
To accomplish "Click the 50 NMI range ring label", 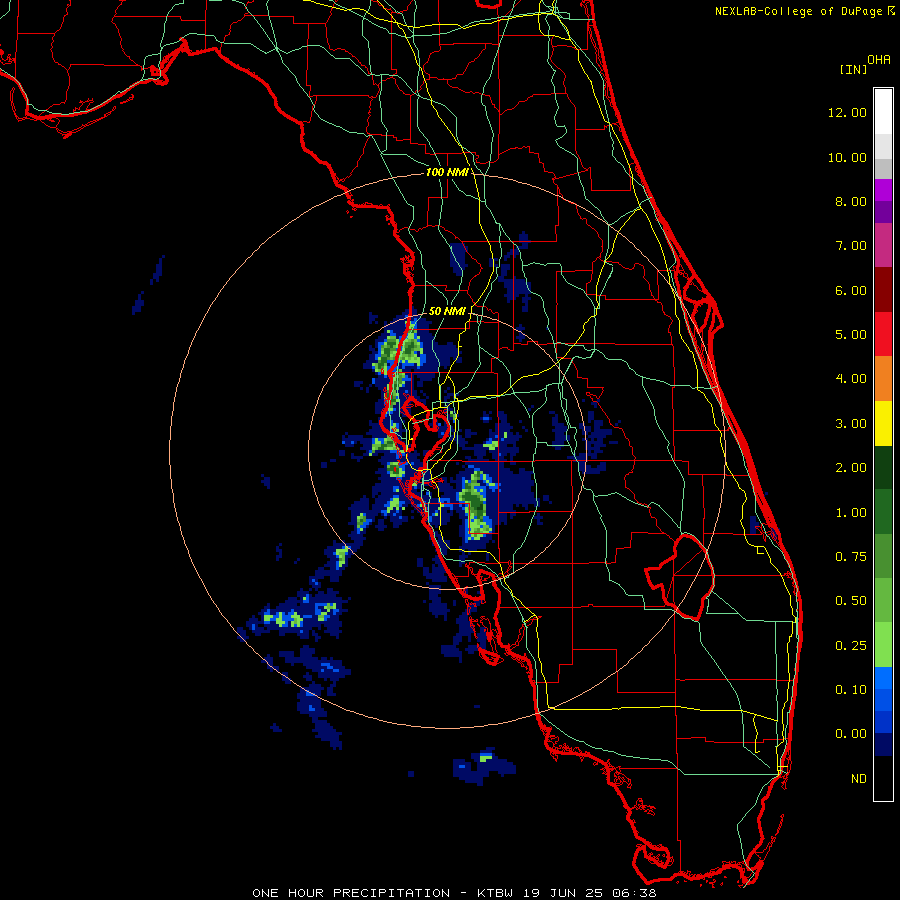I will 447,311.
